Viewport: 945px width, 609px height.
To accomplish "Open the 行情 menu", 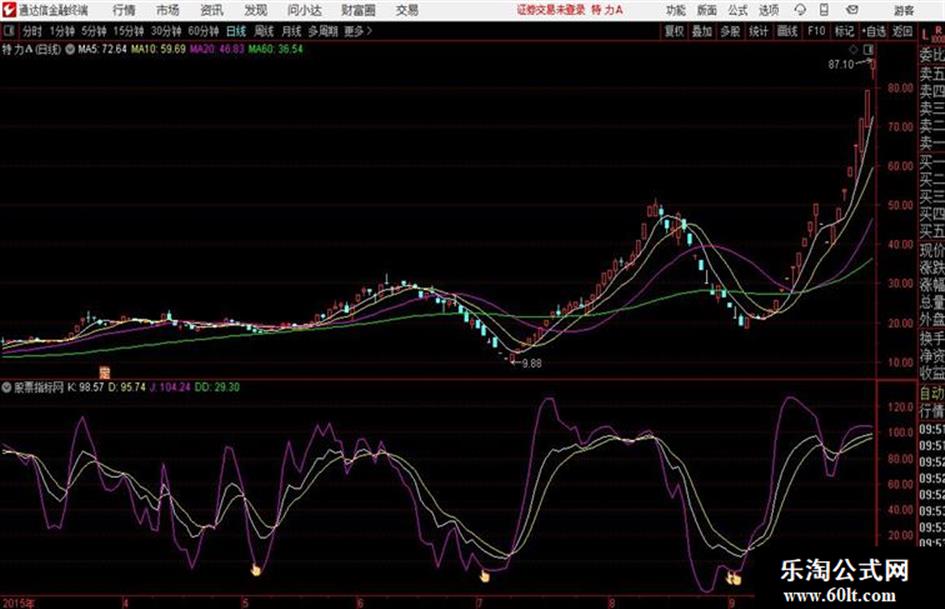I will (124, 10).
